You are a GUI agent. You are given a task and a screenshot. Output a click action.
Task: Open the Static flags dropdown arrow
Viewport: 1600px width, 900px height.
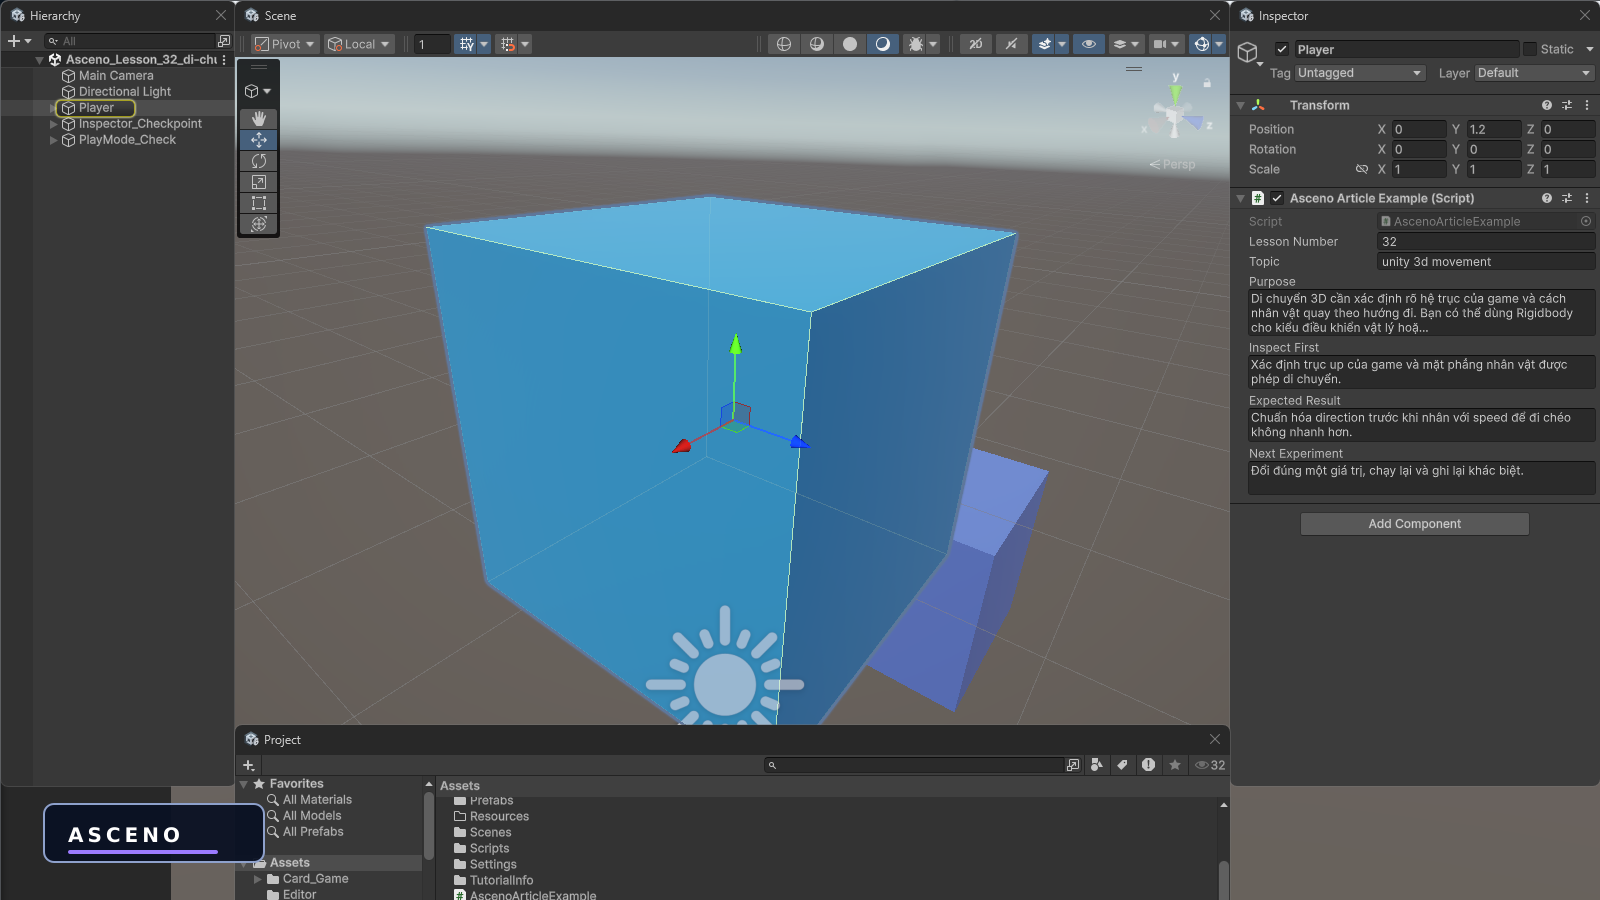[1590, 49]
